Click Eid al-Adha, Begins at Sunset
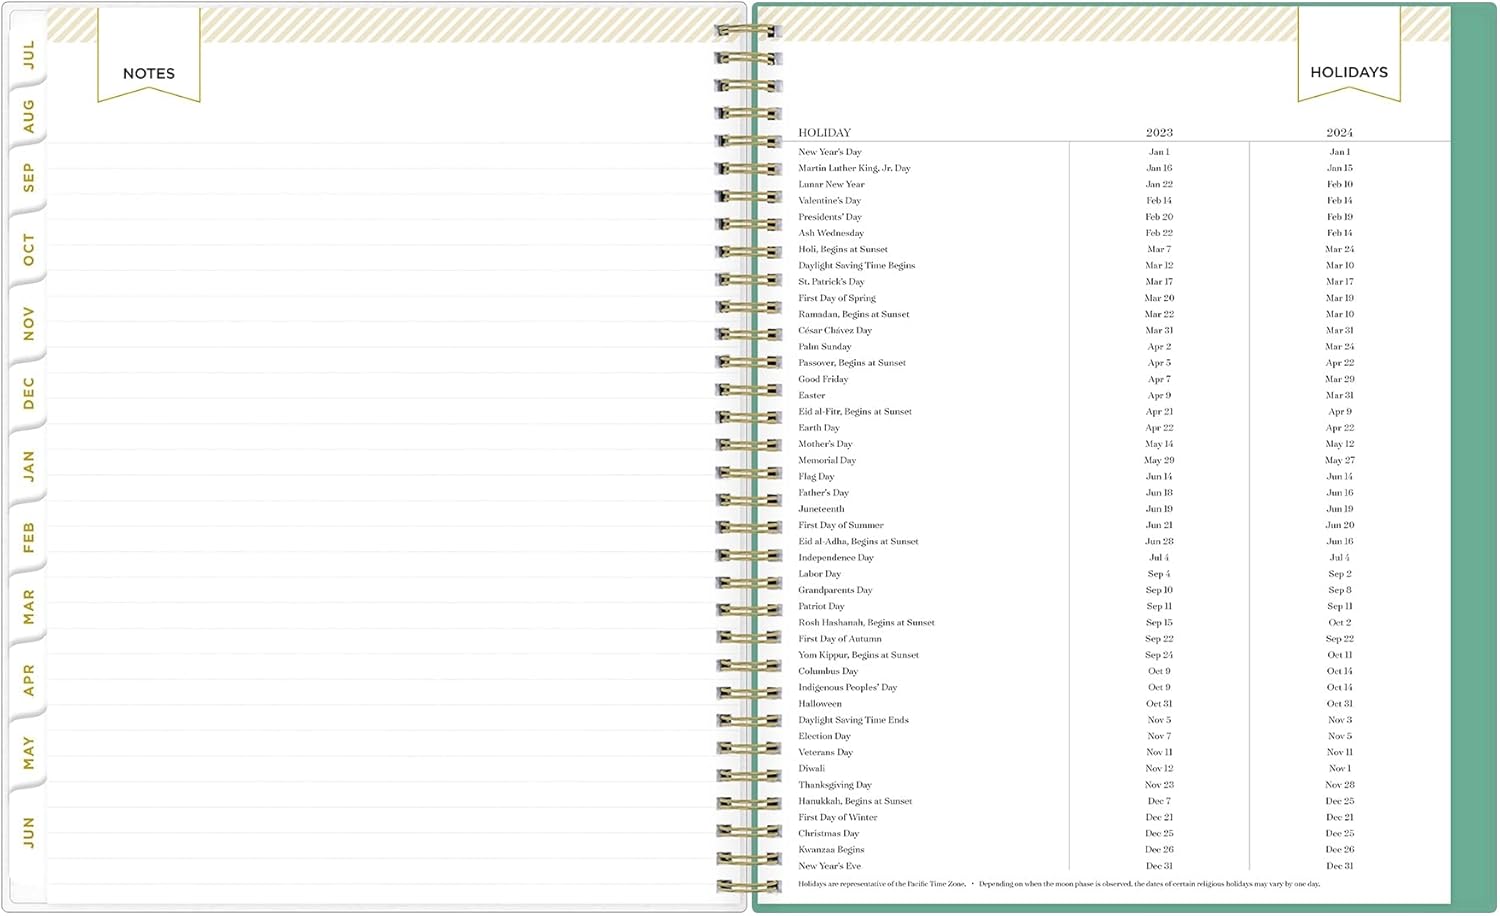The height and width of the screenshot is (916, 1500). coord(858,541)
